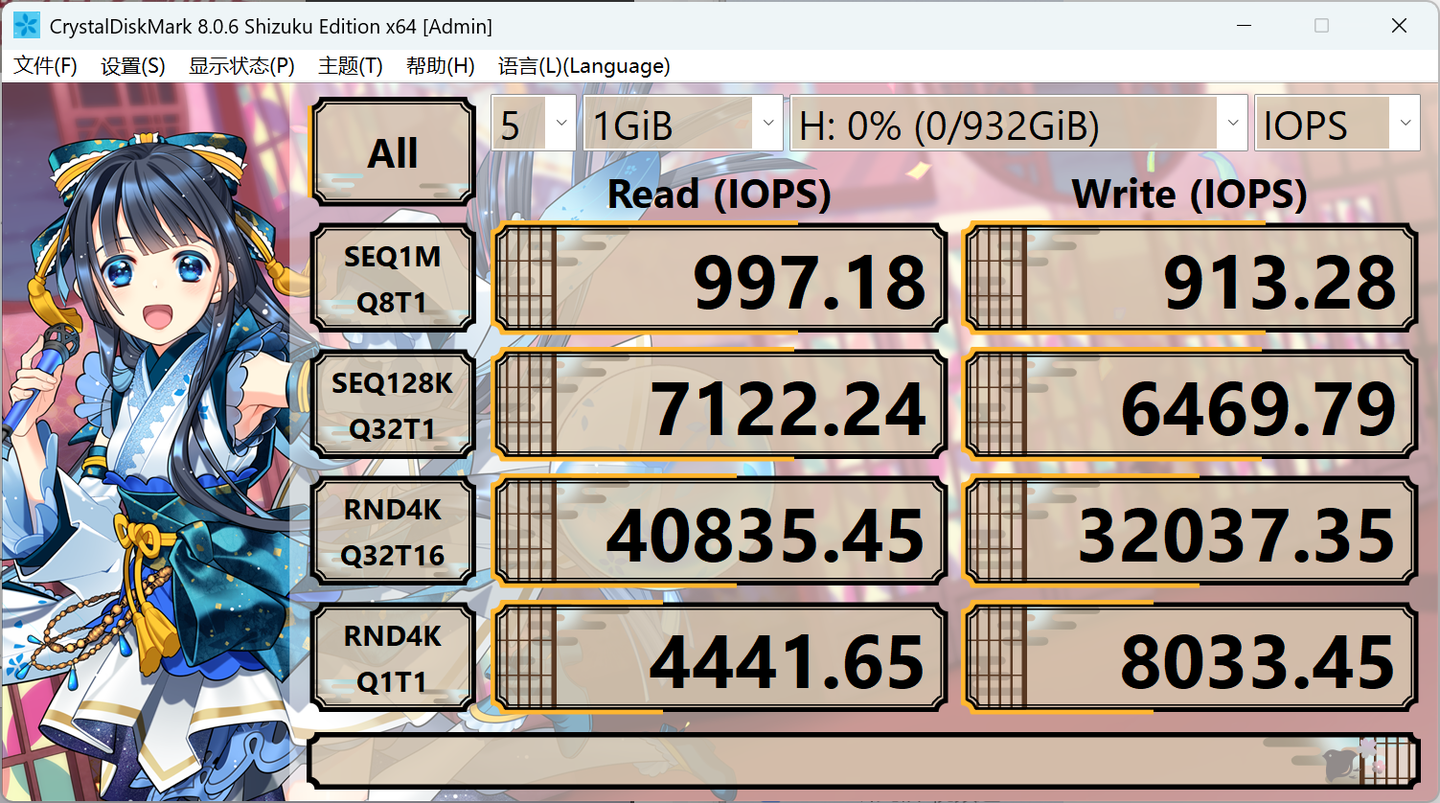The image size is (1440, 803).
Task: Expand the test size dropdown showing 1GiB
Action: [683, 123]
